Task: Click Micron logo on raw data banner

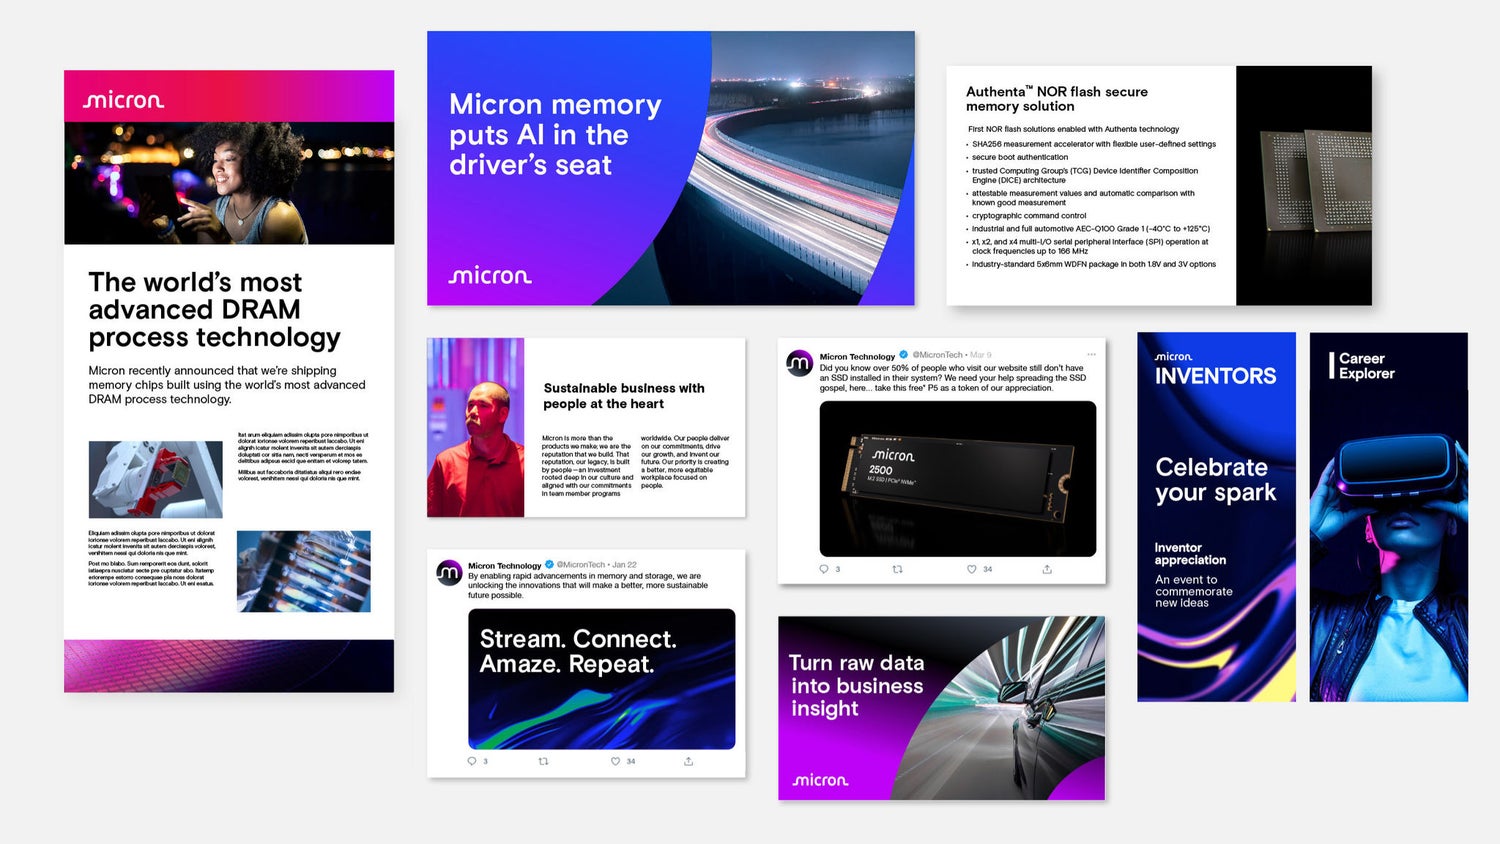Action: (820, 779)
